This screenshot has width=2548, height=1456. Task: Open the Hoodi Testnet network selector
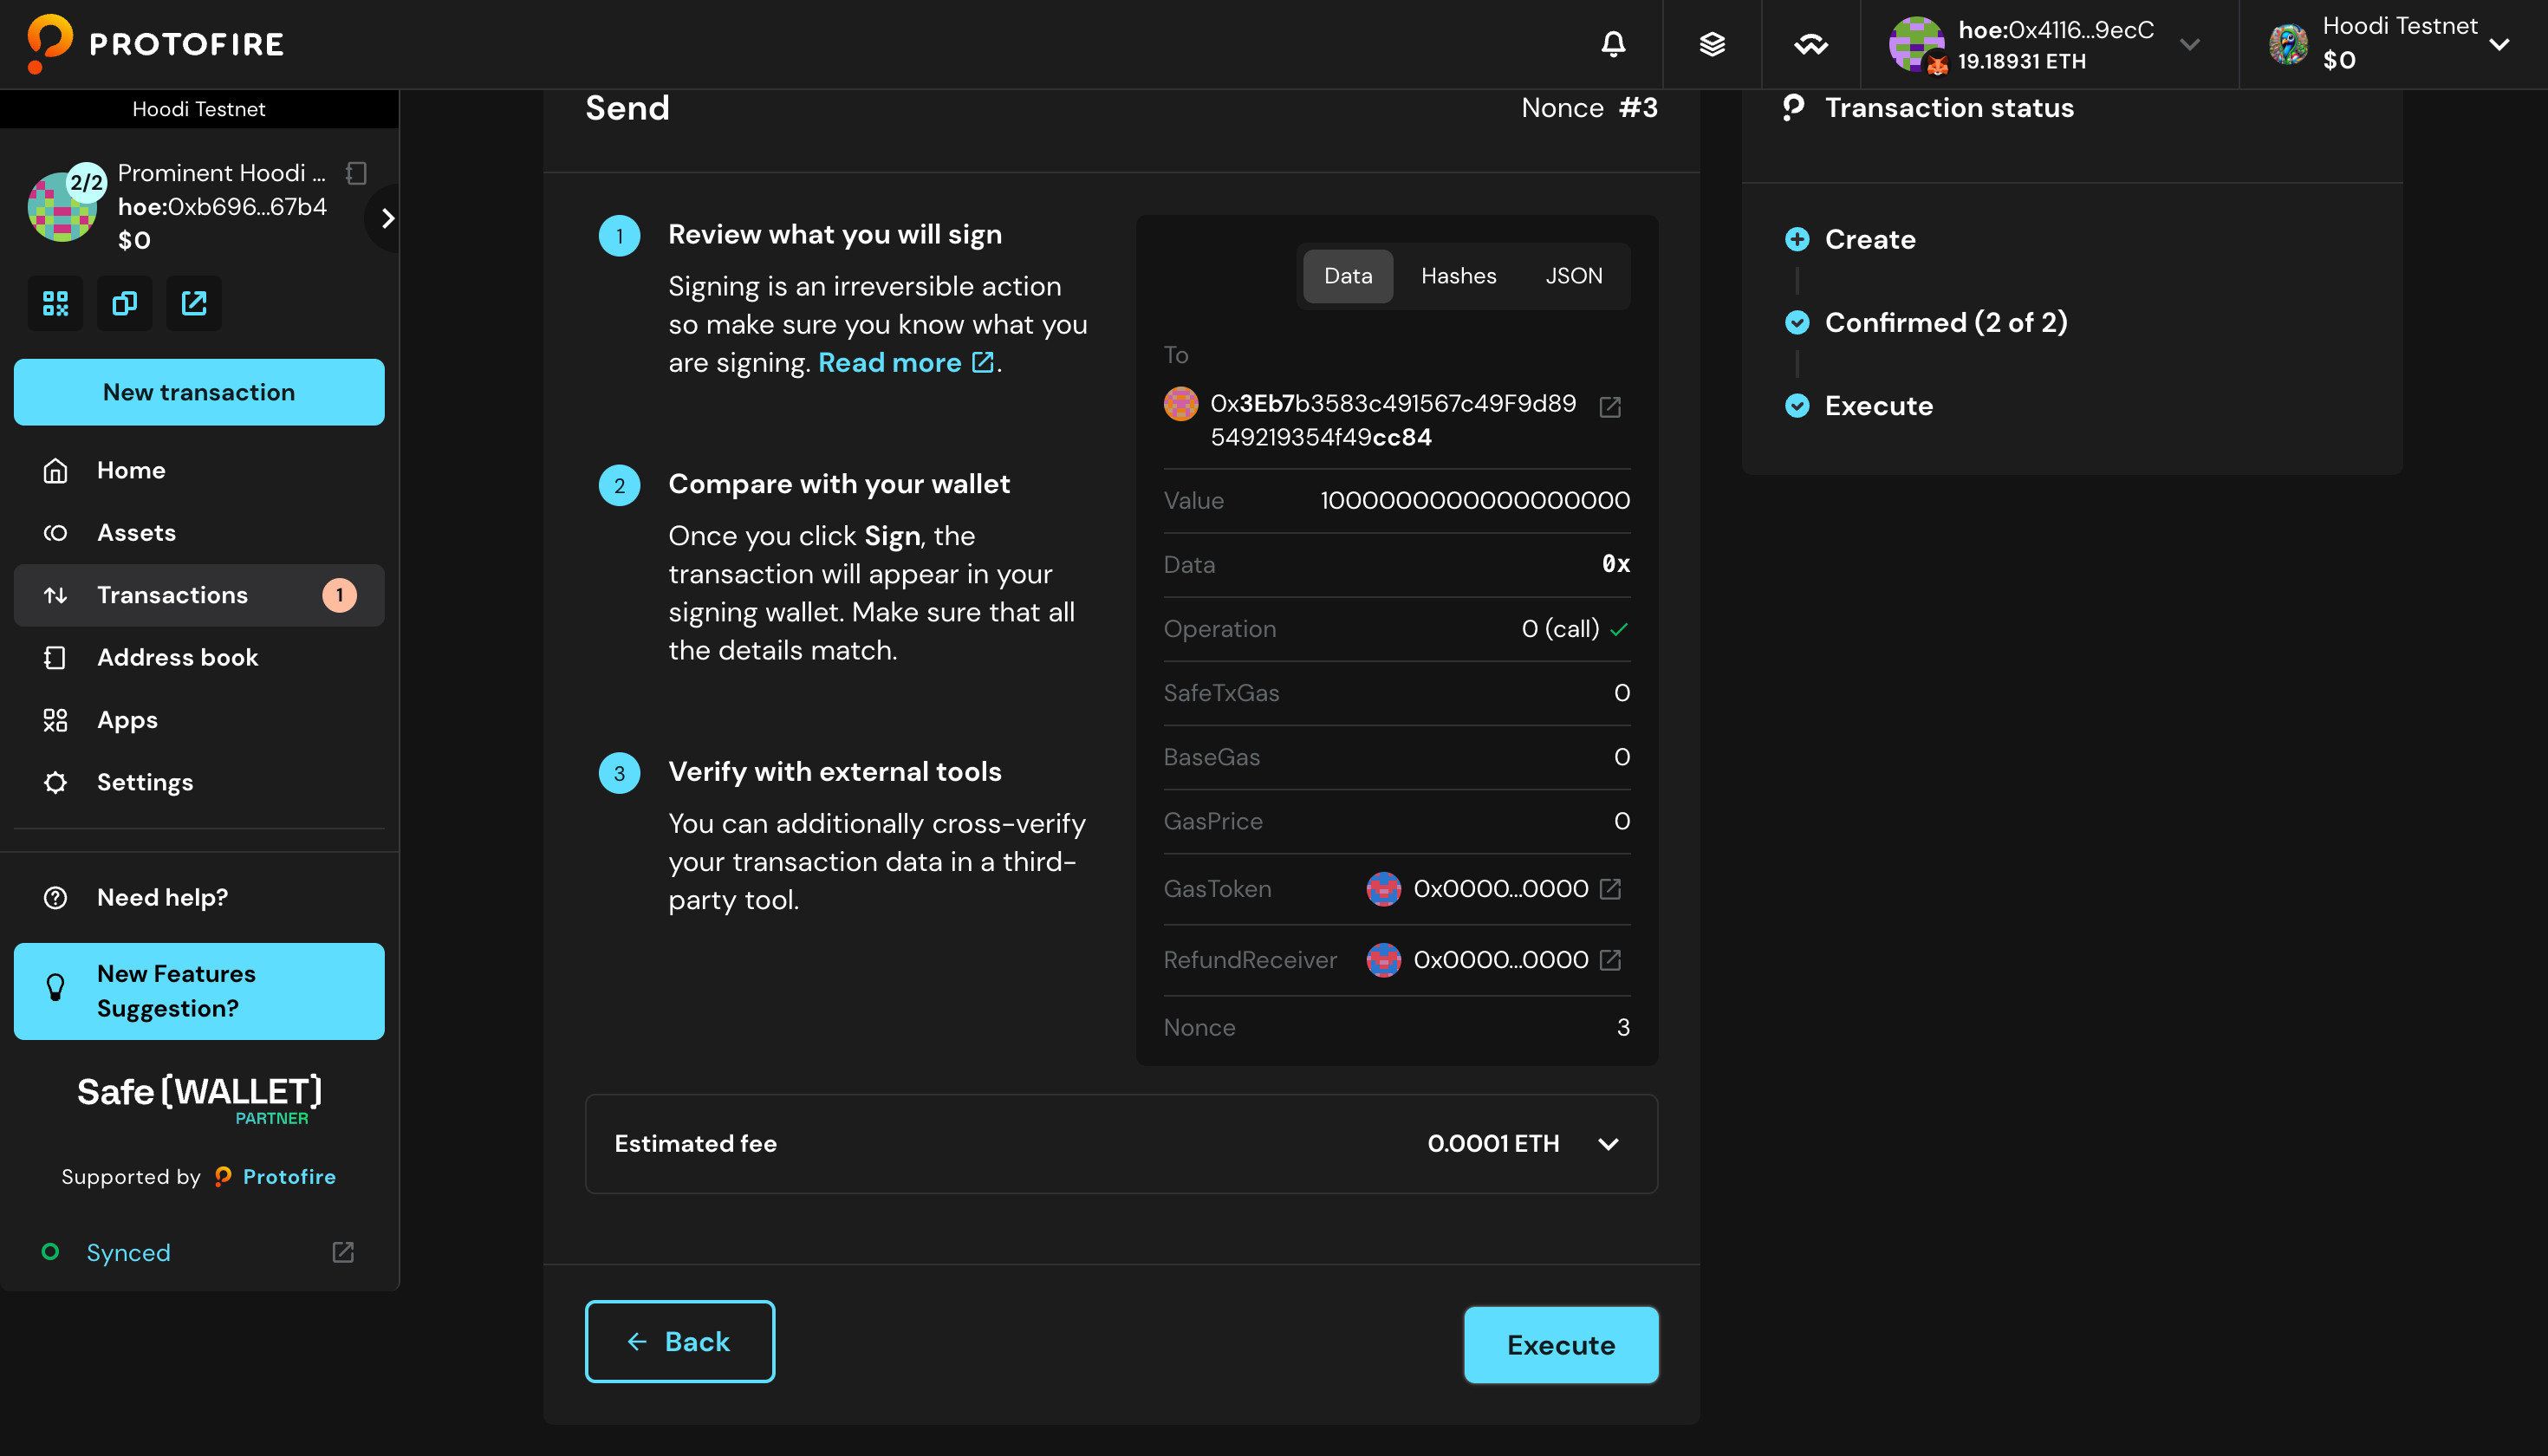(x=2498, y=44)
